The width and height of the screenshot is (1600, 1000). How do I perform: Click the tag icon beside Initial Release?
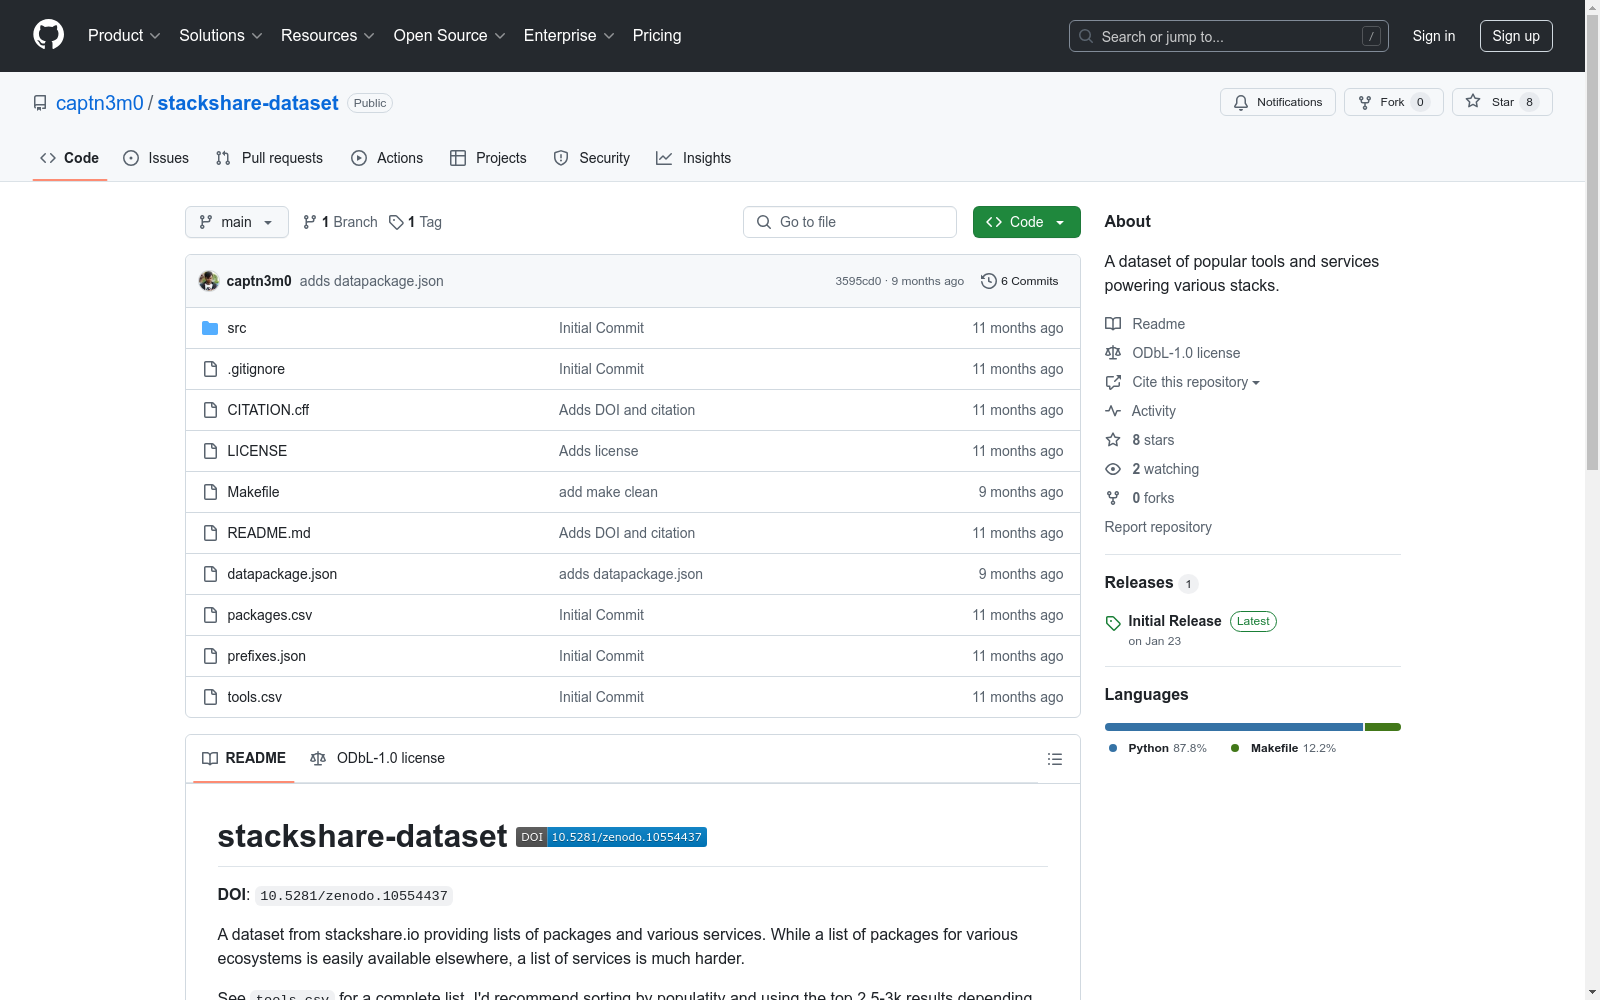[x=1113, y=623]
